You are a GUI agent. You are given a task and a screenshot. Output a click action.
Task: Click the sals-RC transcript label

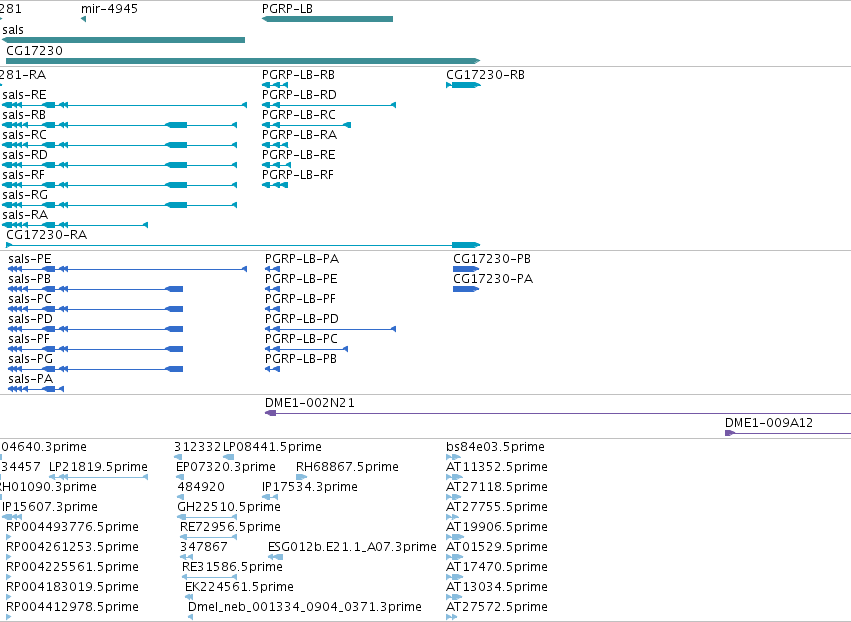click(24, 135)
